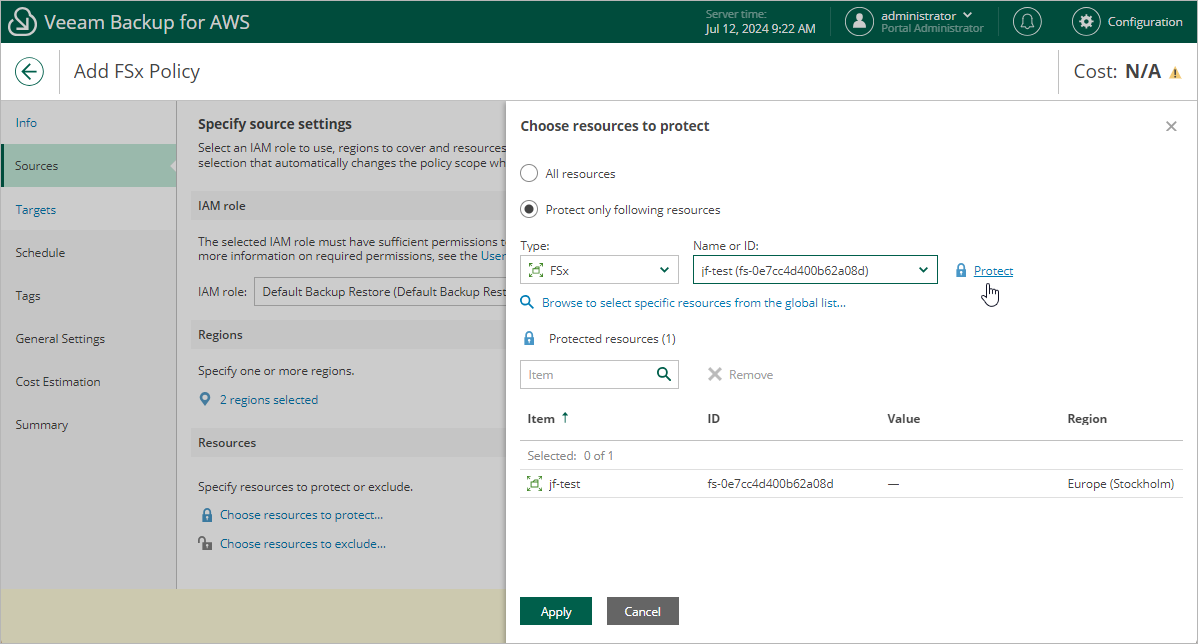Viewport: 1198px width, 644px height.
Task: Click the Europe (Stockholm) region cell
Action: pos(1121,484)
